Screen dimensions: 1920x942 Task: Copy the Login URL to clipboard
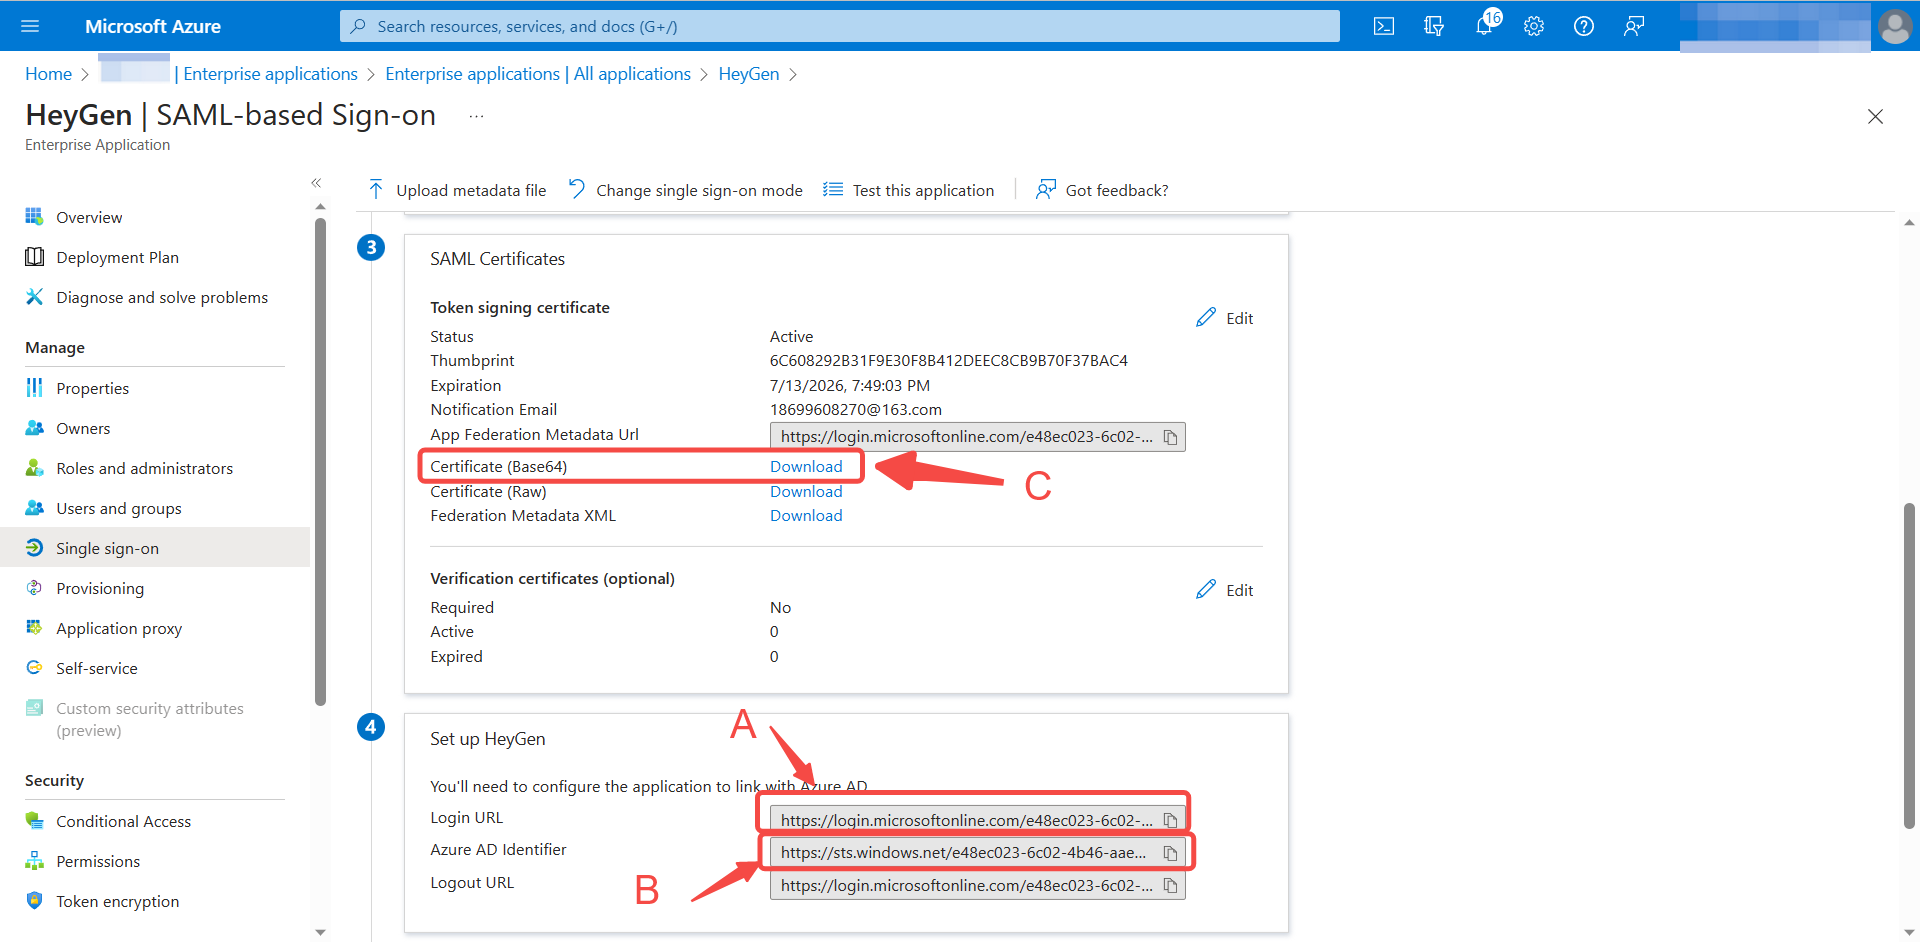click(1171, 820)
